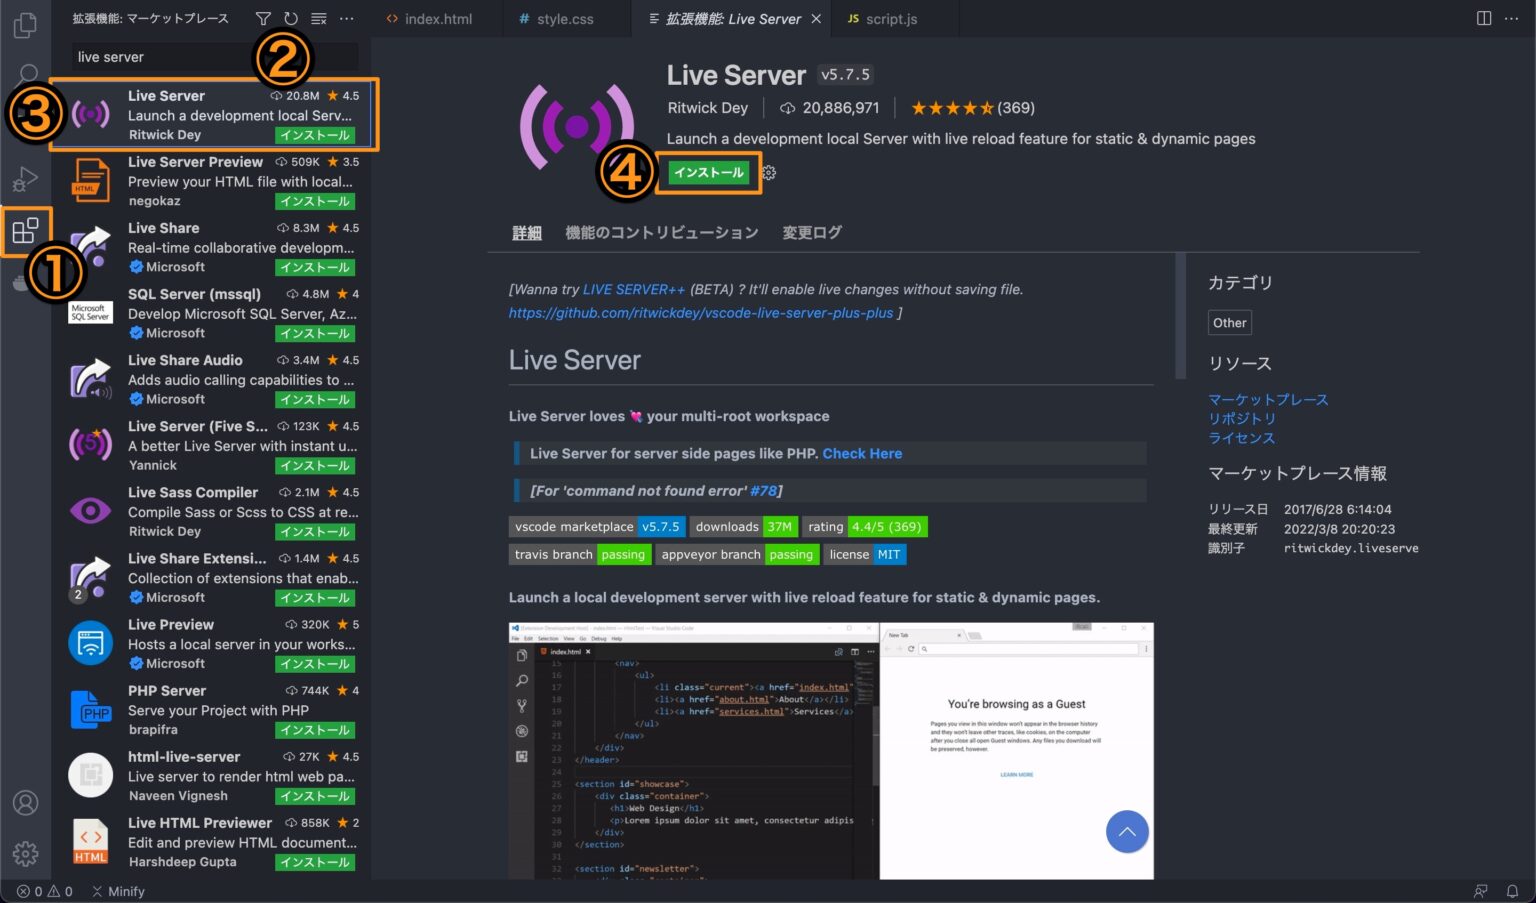
Task: Open the editor more actions ellipsis menu
Action: click(x=1513, y=18)
